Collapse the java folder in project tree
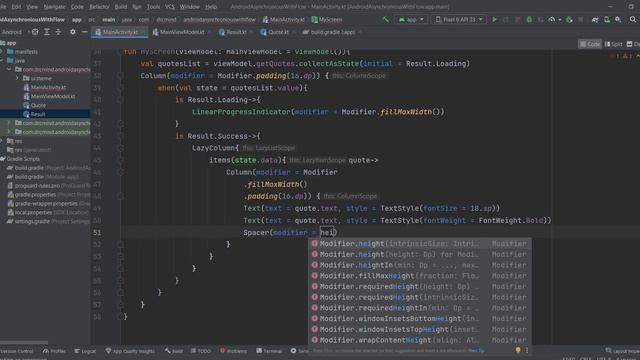The width and height of the screenshot is (640, 360). (x=2, y=60)
